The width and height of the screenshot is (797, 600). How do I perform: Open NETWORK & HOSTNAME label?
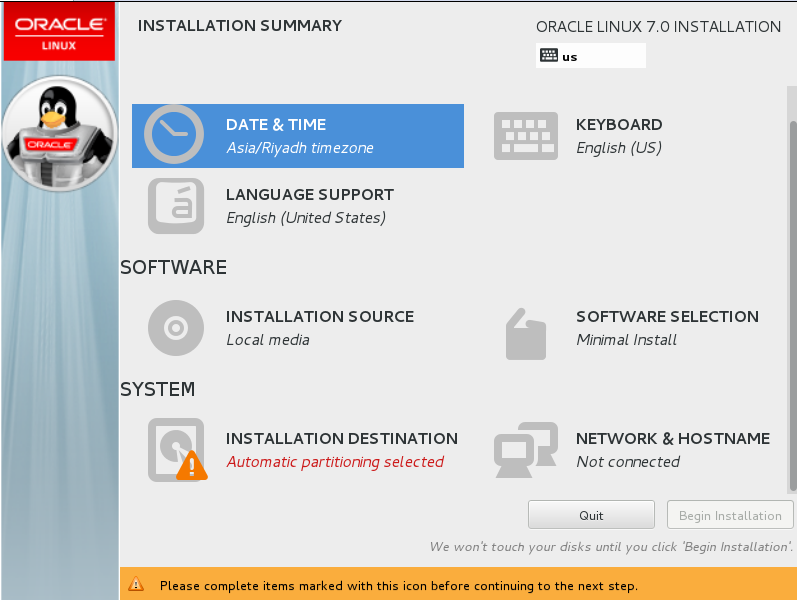click(x=673, y=439)
